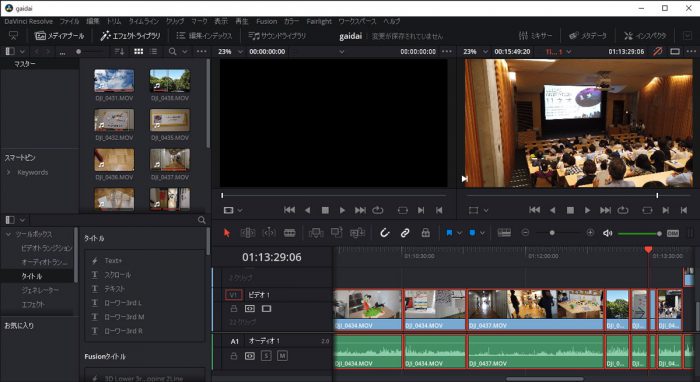Play reverse in the timeline viewer

(x=553, y=210)
